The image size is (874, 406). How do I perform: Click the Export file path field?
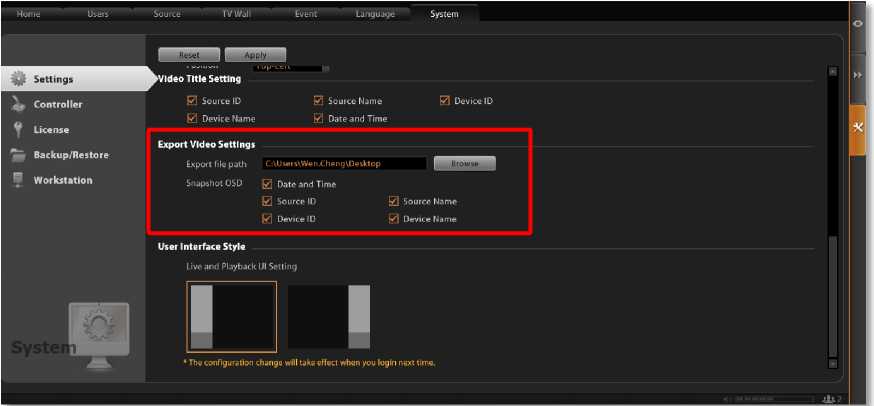pos(343,163)
